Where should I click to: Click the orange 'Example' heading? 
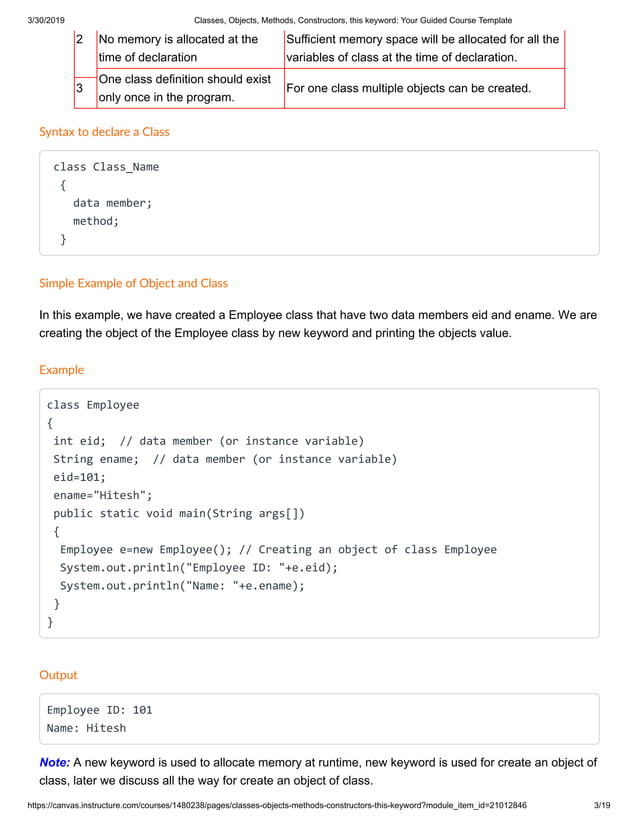coord(62,370)
